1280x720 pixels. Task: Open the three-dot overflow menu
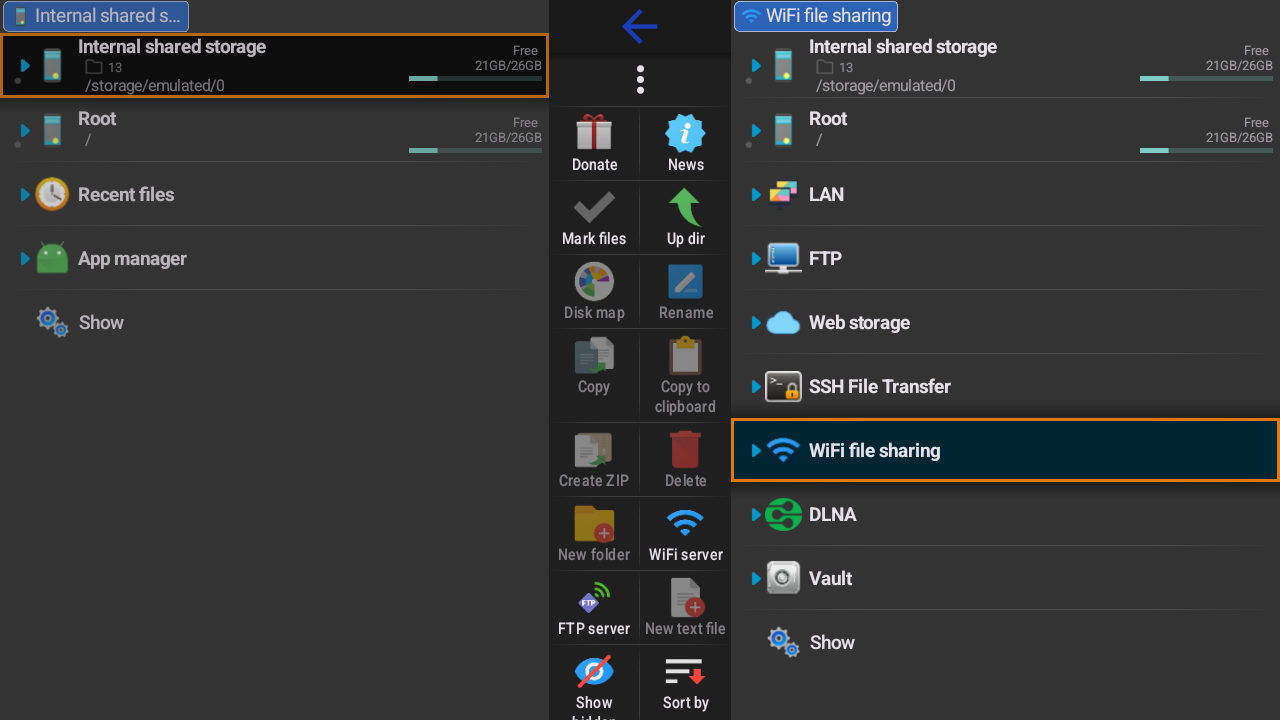tap(640, 79)
